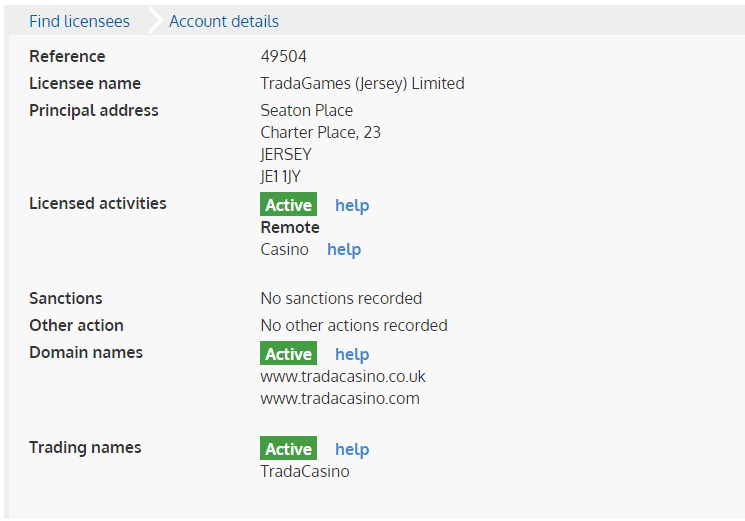Click the help link for Domain names
This screenshot has width=745, height=521.
(x=352, y=354)
